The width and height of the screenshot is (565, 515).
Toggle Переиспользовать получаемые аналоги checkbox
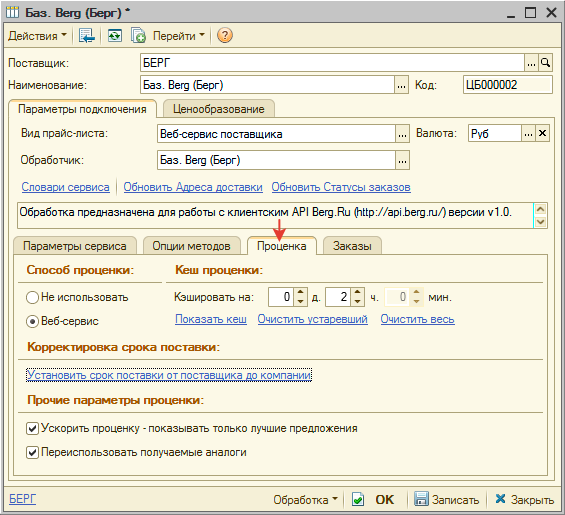point(32,452)
